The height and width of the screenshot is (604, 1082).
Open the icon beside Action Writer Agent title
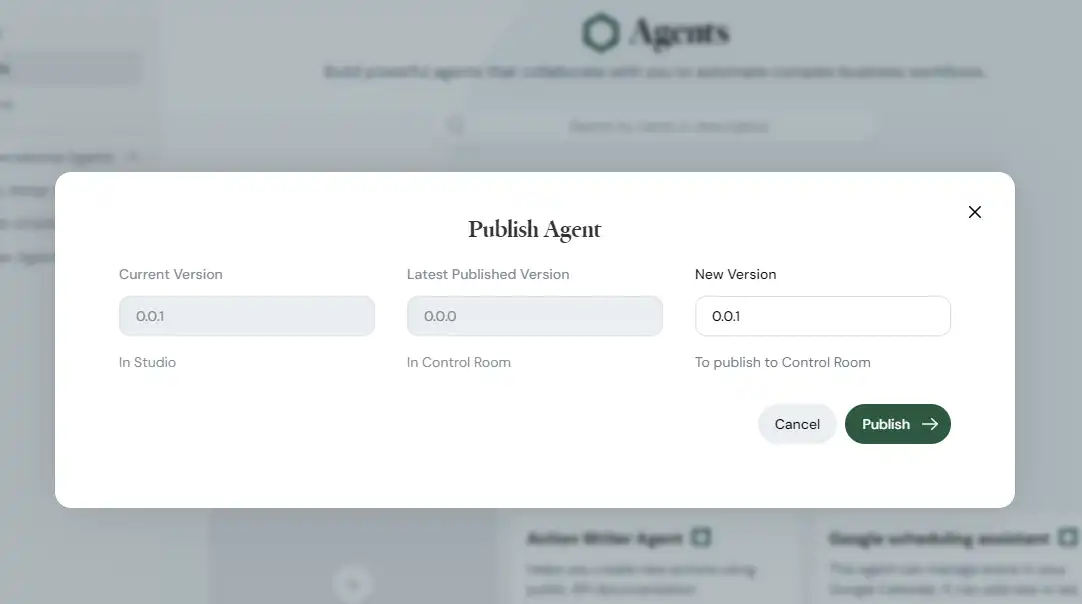click(700, 537)
